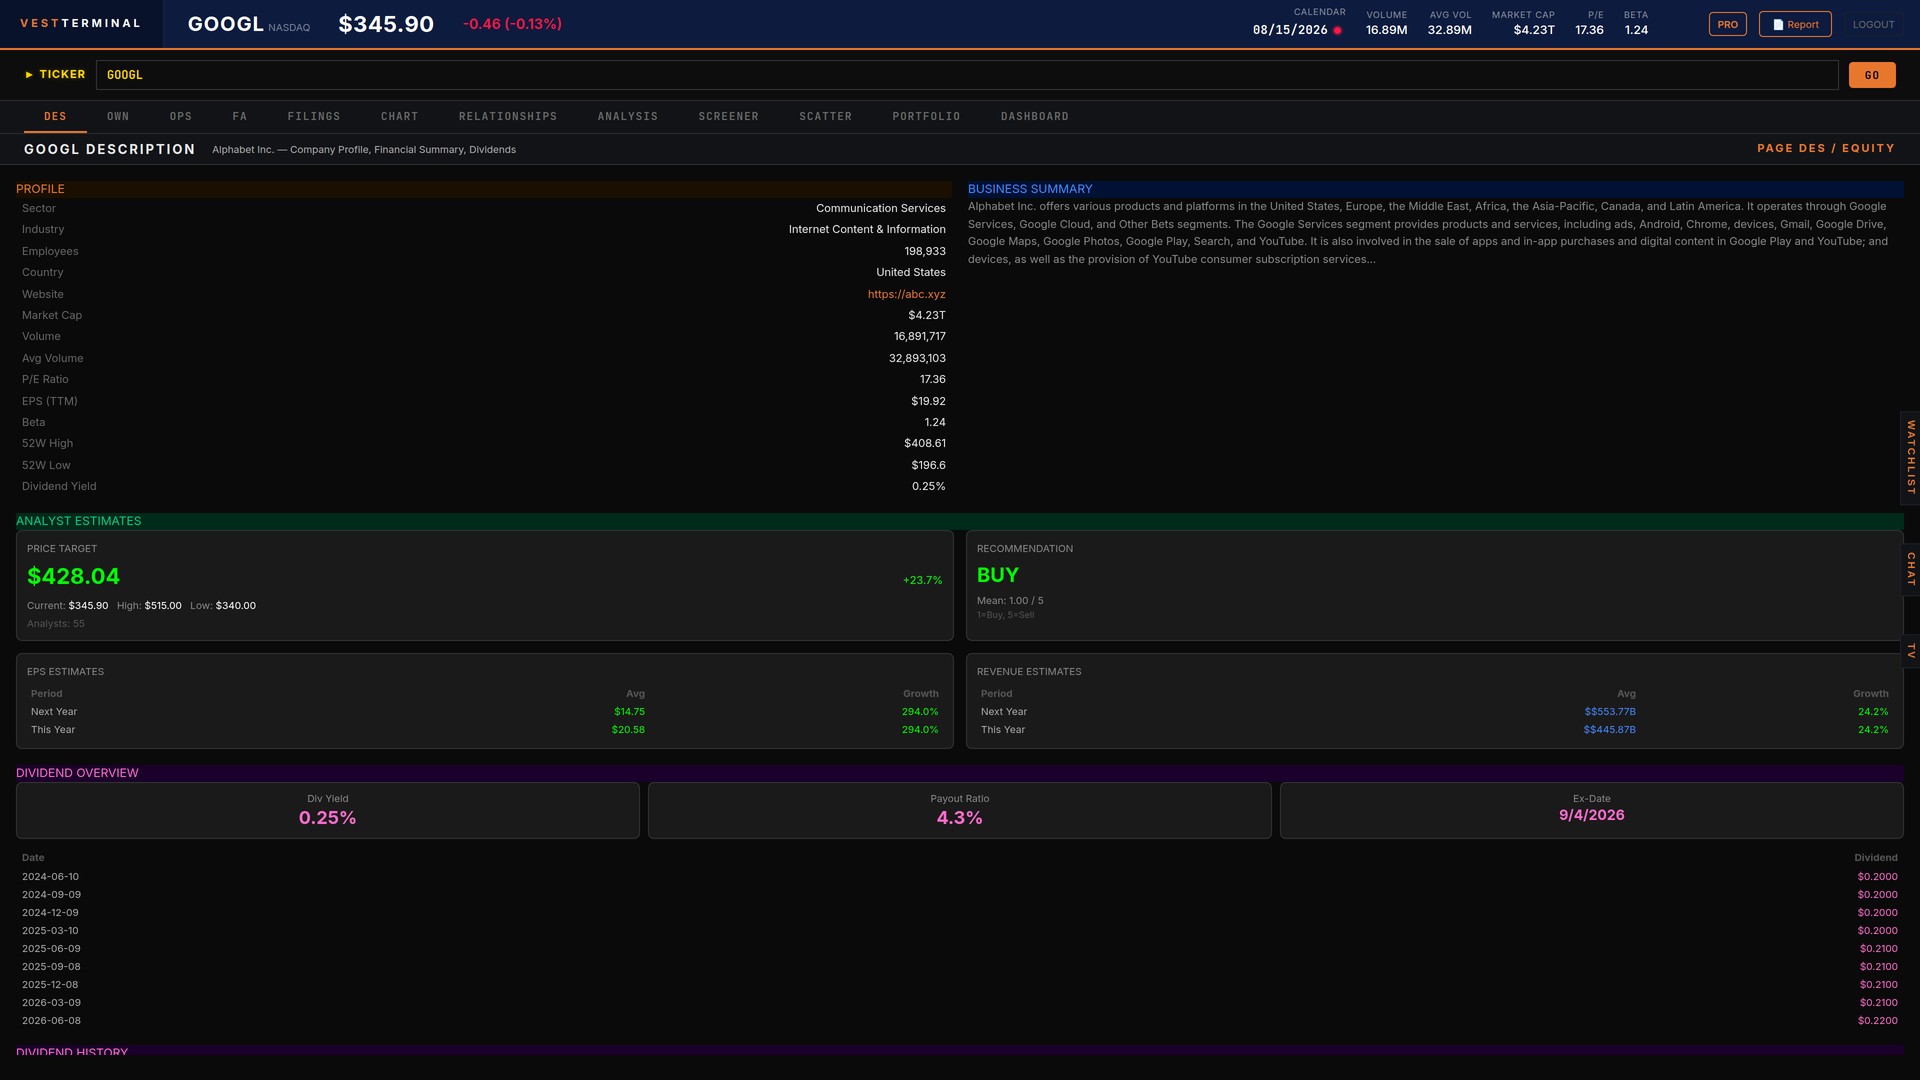
Task: Open the RELATIONSHIPS tab
Action: click(508, 117)
